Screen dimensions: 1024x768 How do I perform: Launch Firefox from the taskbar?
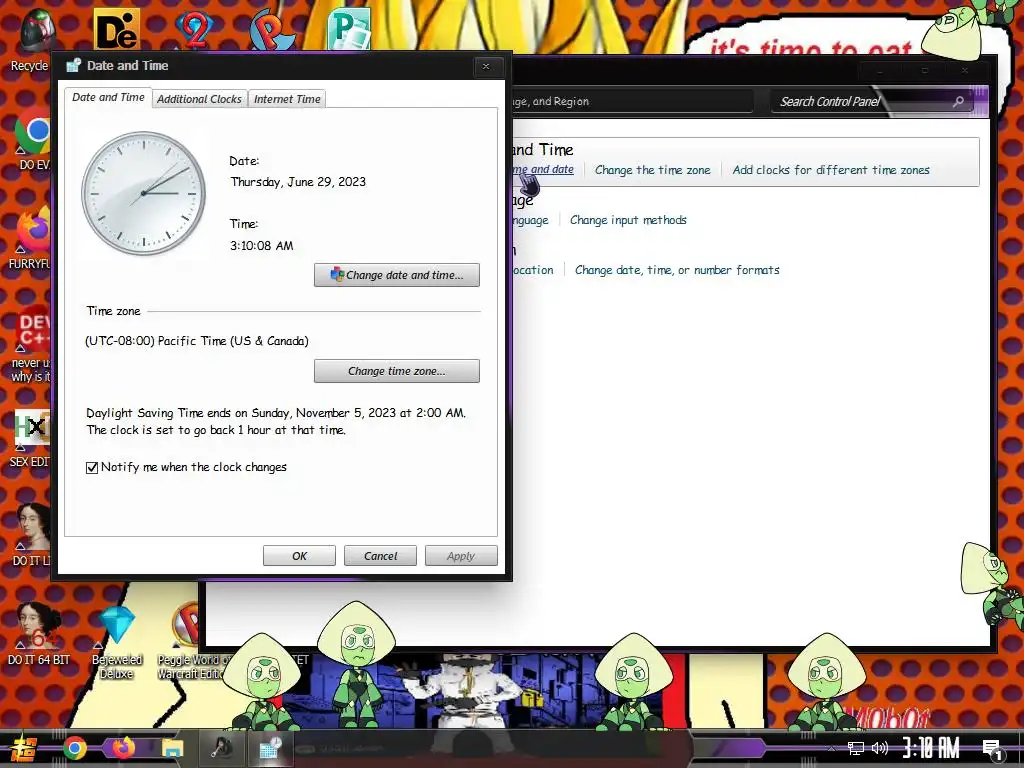click(123, 748)
